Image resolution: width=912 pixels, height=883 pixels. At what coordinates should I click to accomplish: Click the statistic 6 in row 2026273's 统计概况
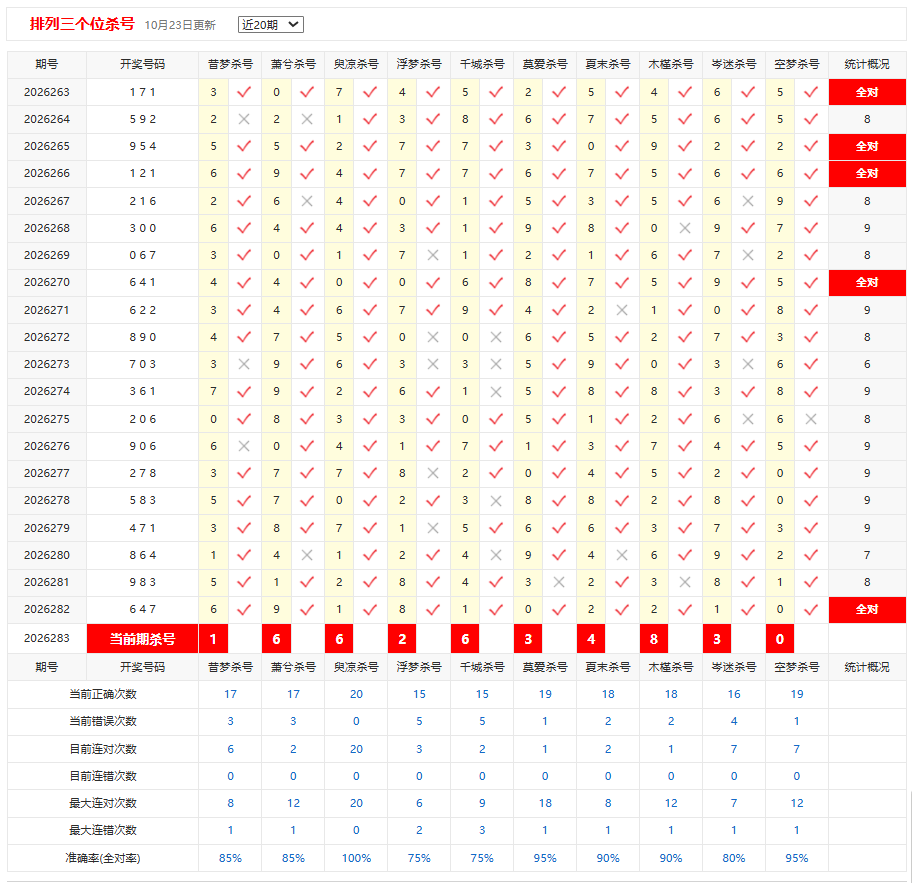point(867,364)
